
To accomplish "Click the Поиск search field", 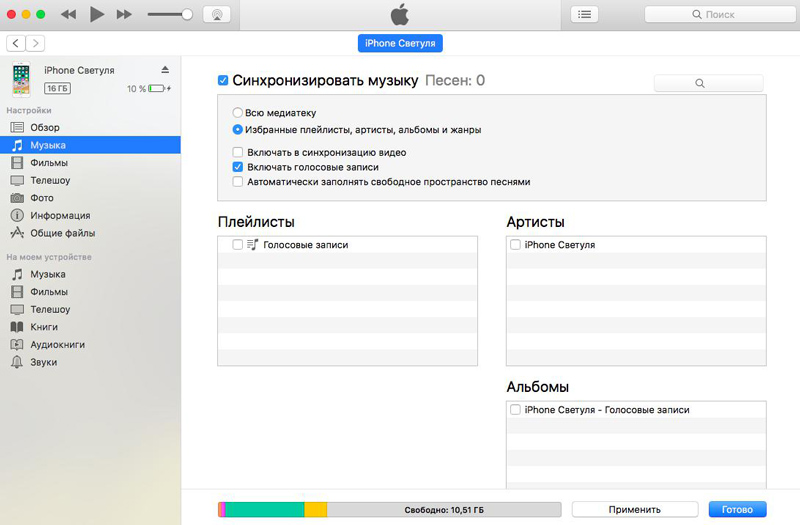I will (x=720, y=14).
